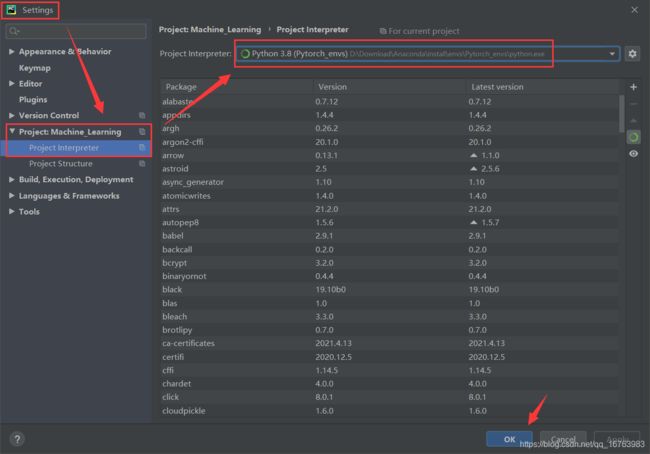Image resolution: width=650 pixels, height=454 pixels.
Task: Toggle the Conda package manager icon
Action: (633, 137)
